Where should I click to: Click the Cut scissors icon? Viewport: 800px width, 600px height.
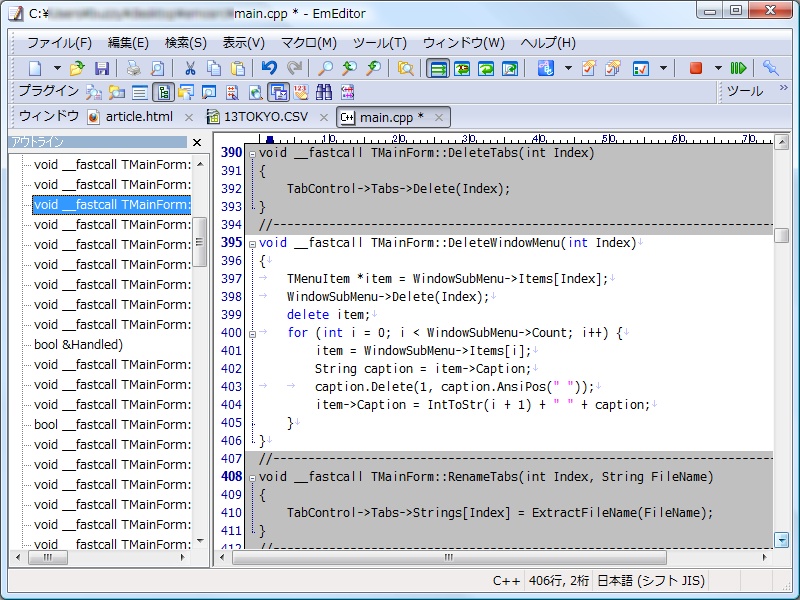click(189, 68)
